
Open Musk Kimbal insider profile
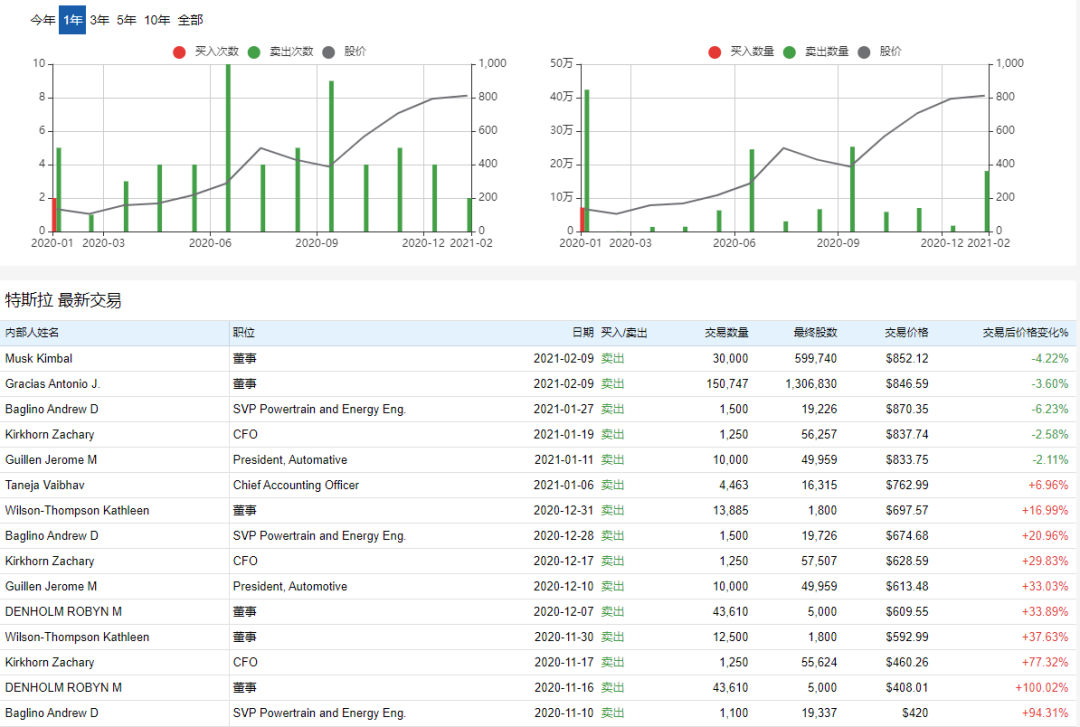tap(39, 358)
